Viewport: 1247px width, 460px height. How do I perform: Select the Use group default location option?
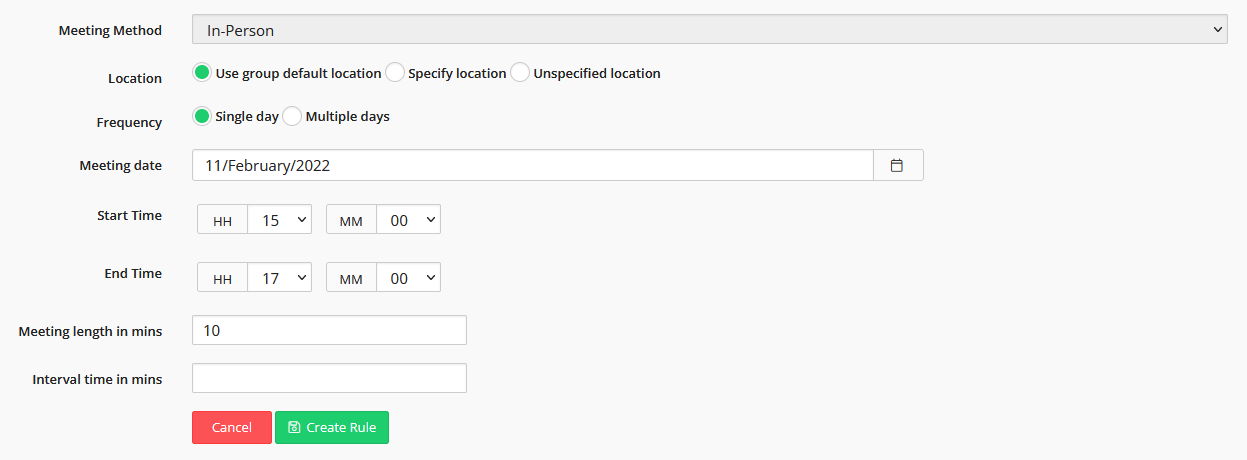pos(202,73)
